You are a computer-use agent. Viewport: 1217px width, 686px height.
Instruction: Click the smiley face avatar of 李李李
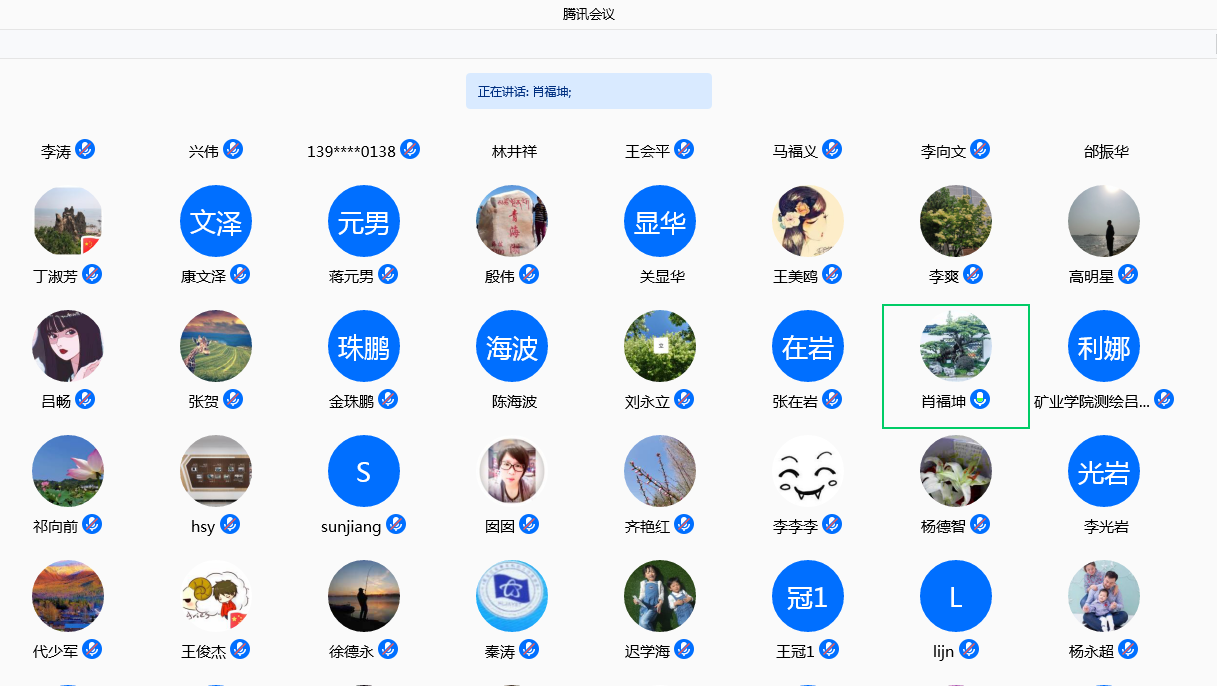point(808,471)
